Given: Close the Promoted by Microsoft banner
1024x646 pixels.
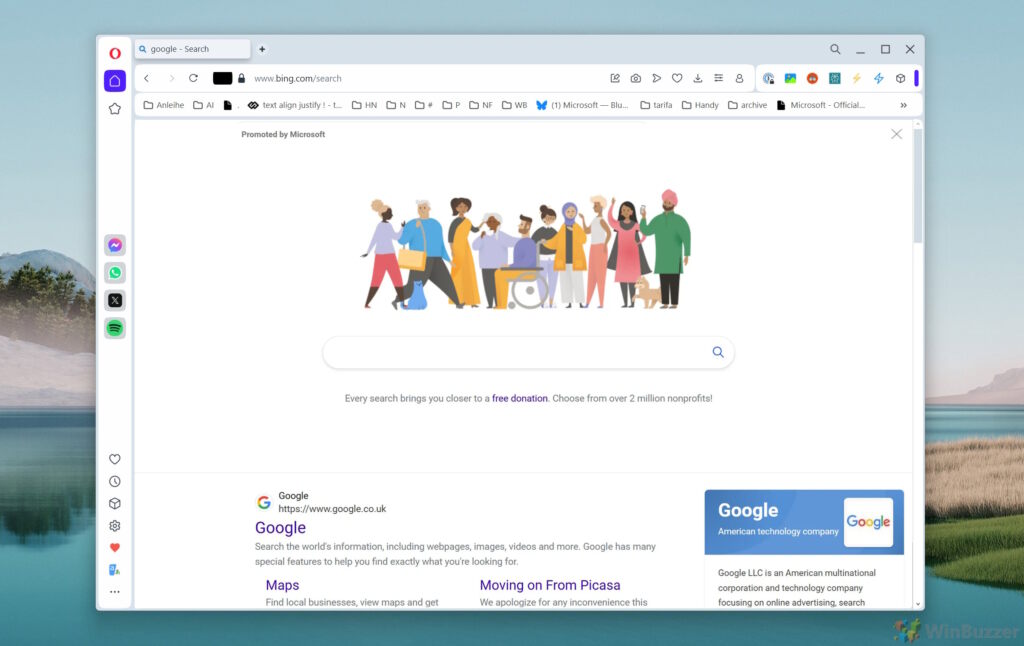Looking at the screenshot, I should pyautogui.click(x=897, y=134).
